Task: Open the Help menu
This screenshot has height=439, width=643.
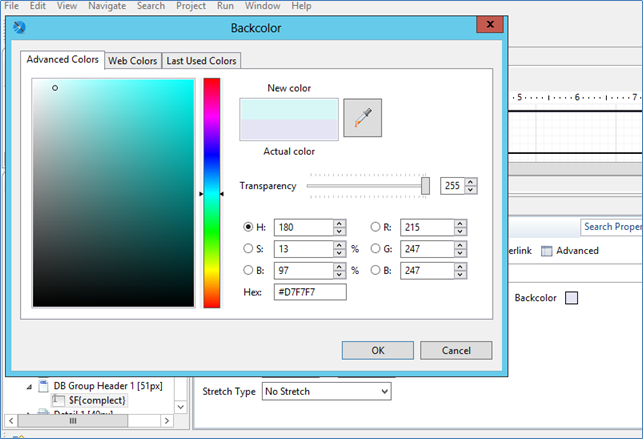Action: click(301, 6)
